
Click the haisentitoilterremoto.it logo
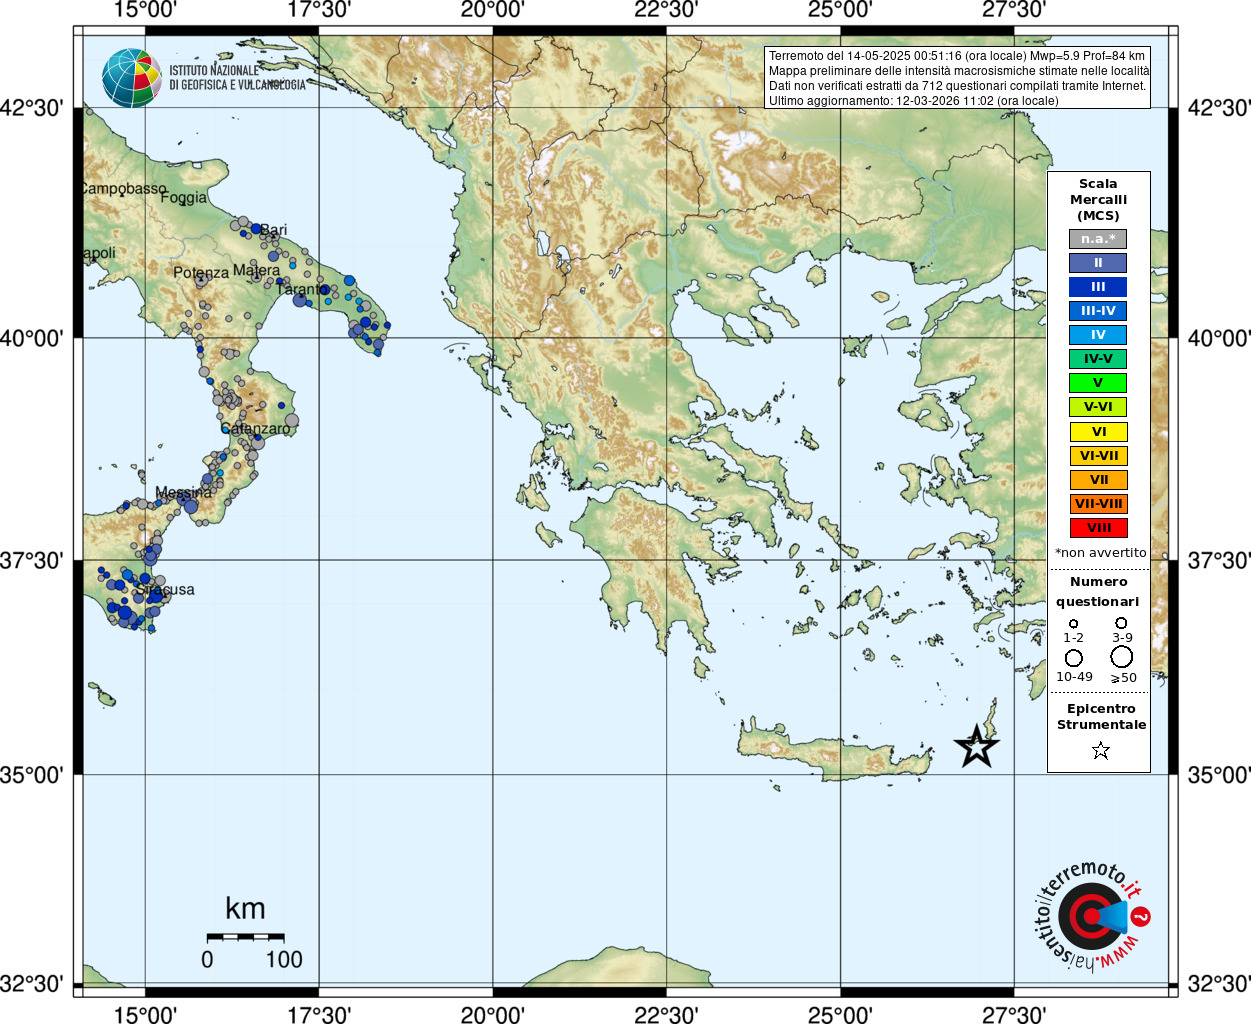[x=1092, y=916]
